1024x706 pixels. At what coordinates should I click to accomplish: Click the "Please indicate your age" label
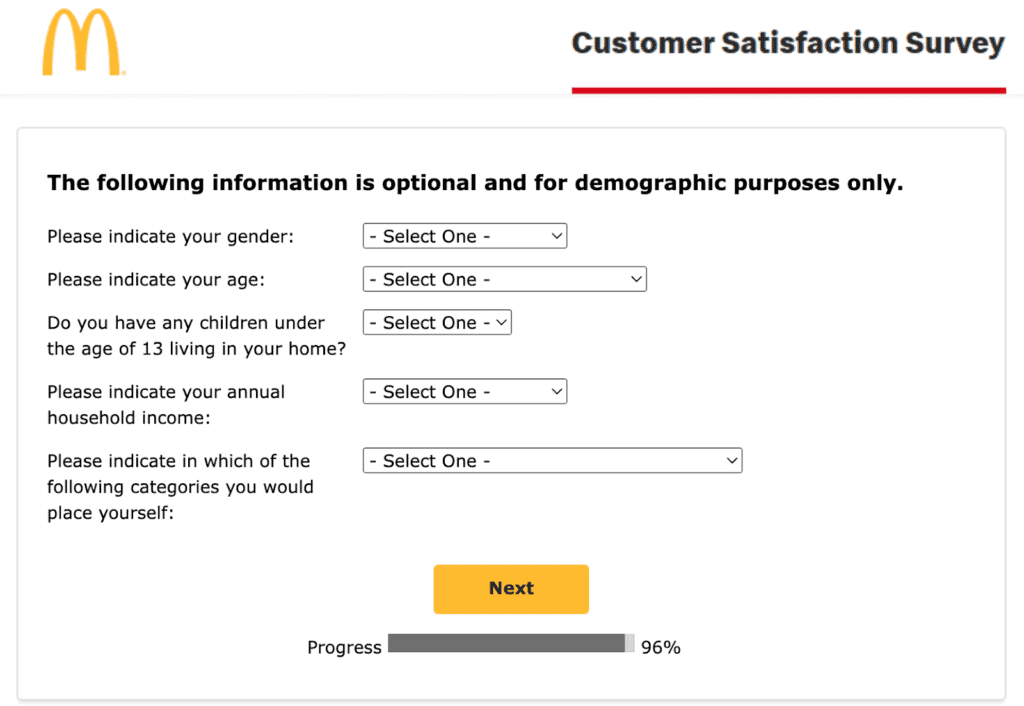click(156, 280)
